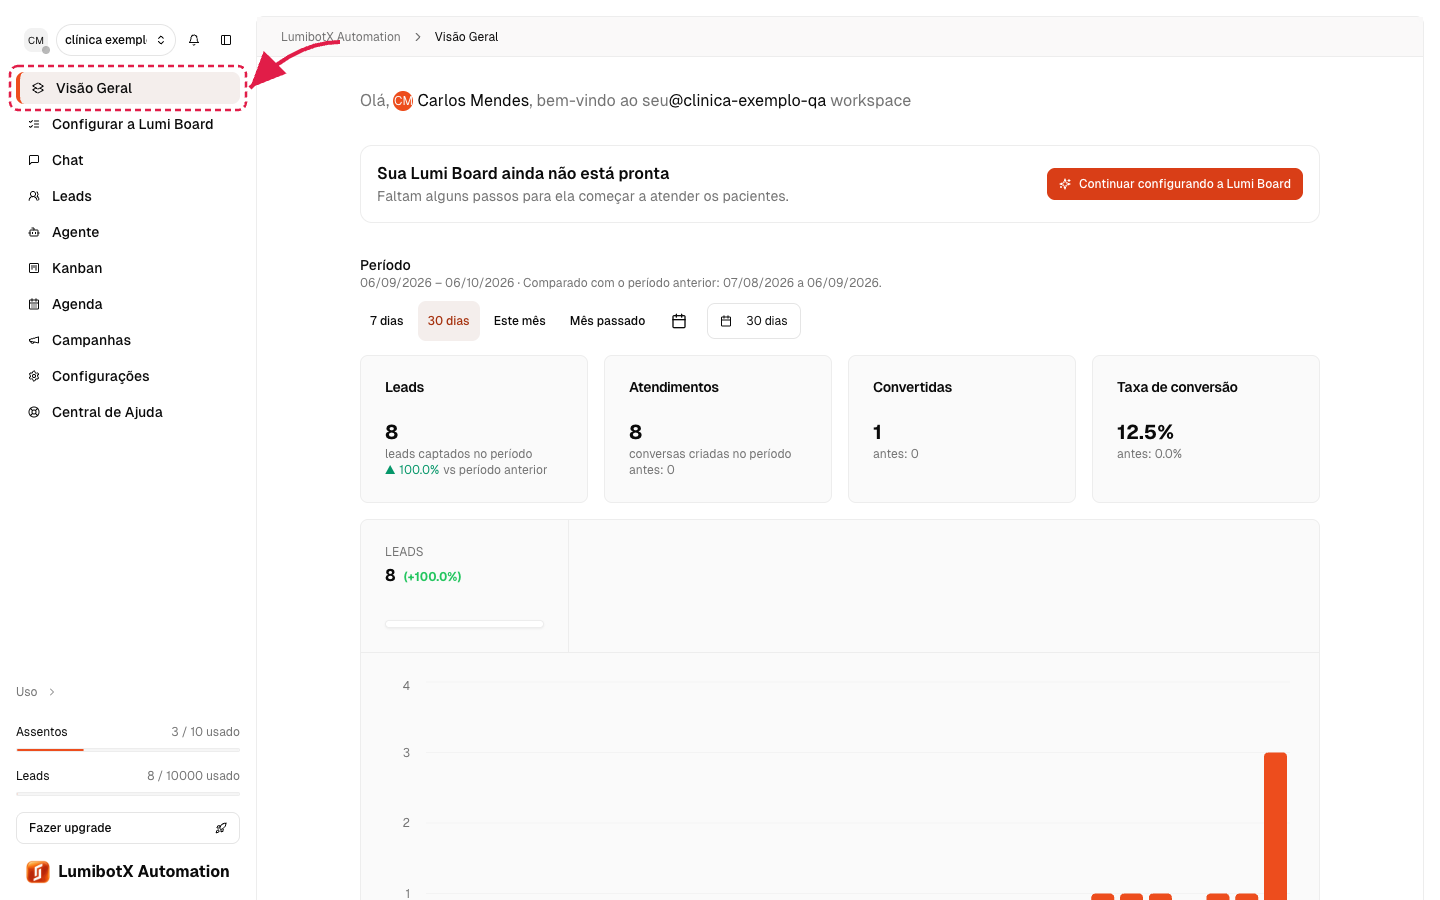Click the Campanhas megaphone icon
Image resolution: width=1440 pixels, height=900 pixels.
coord(34,340)
